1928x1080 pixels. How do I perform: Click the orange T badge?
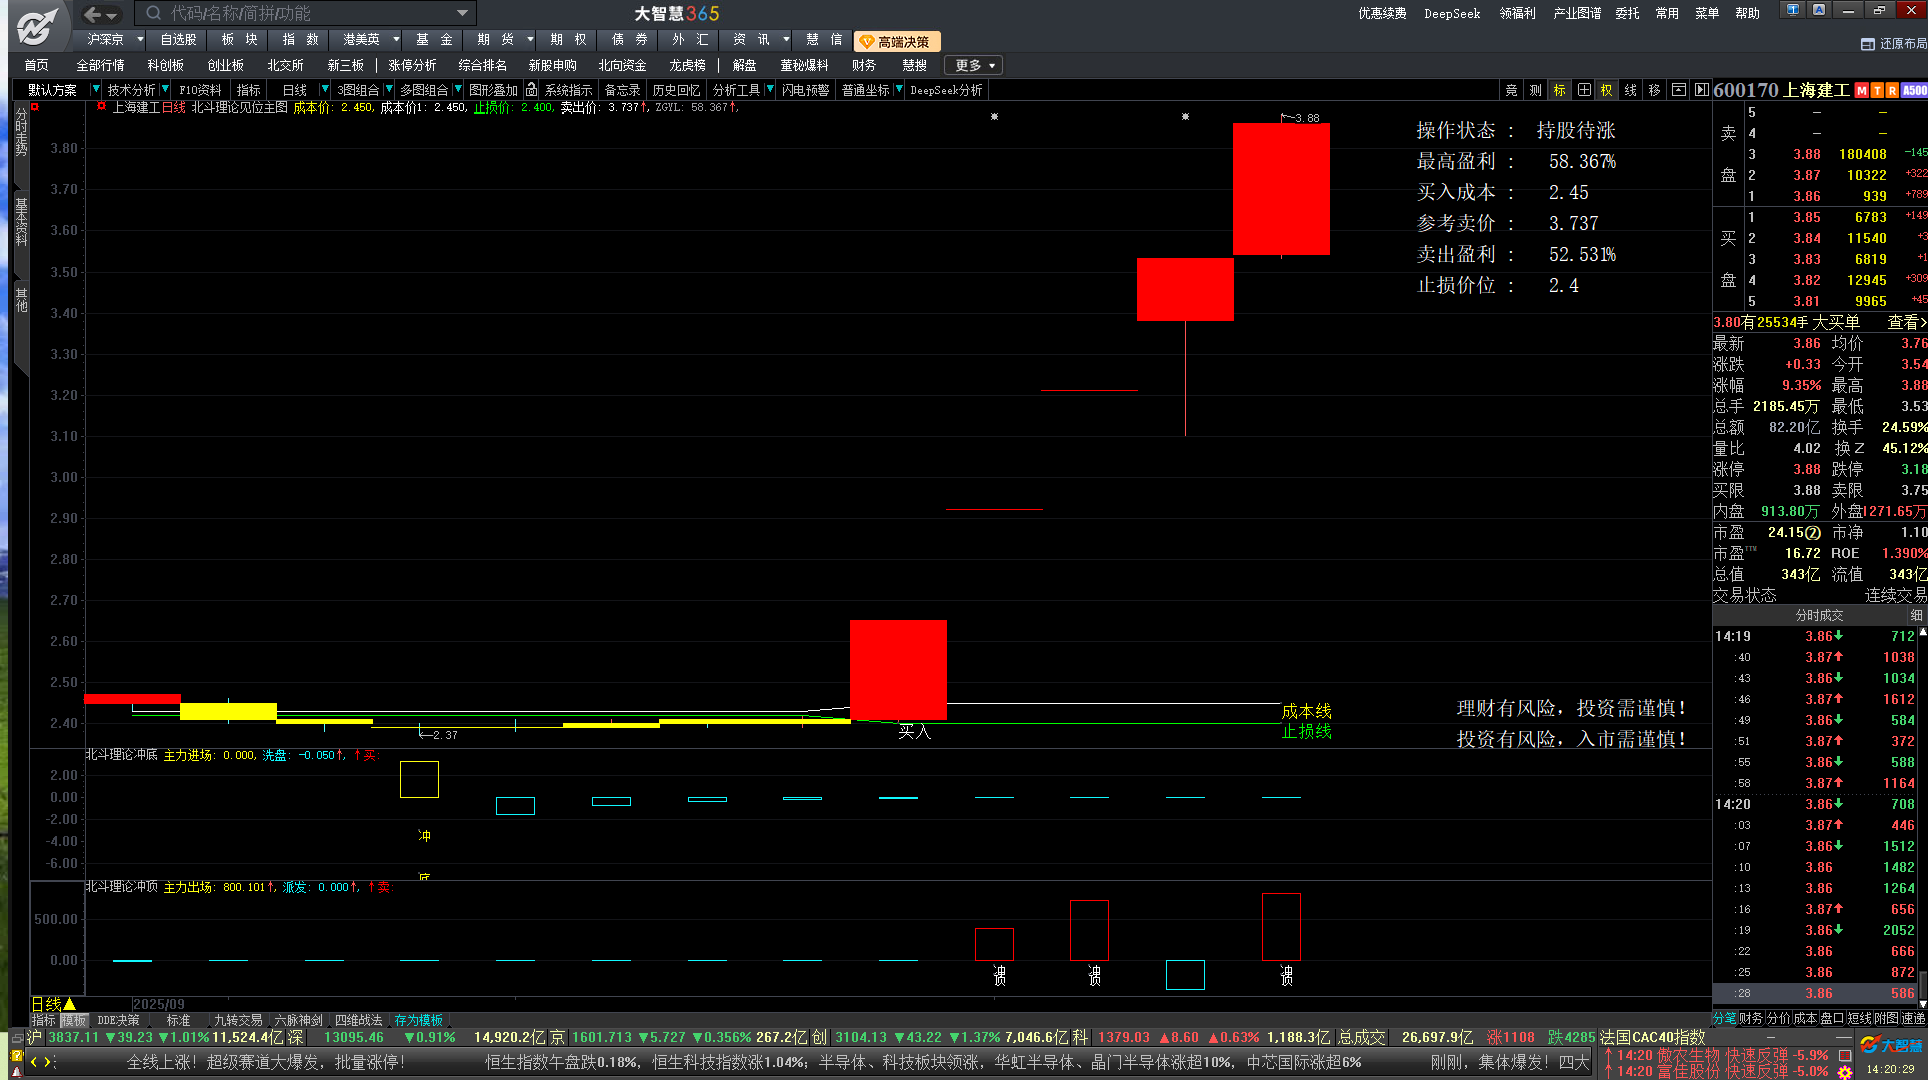(1877, 90)
